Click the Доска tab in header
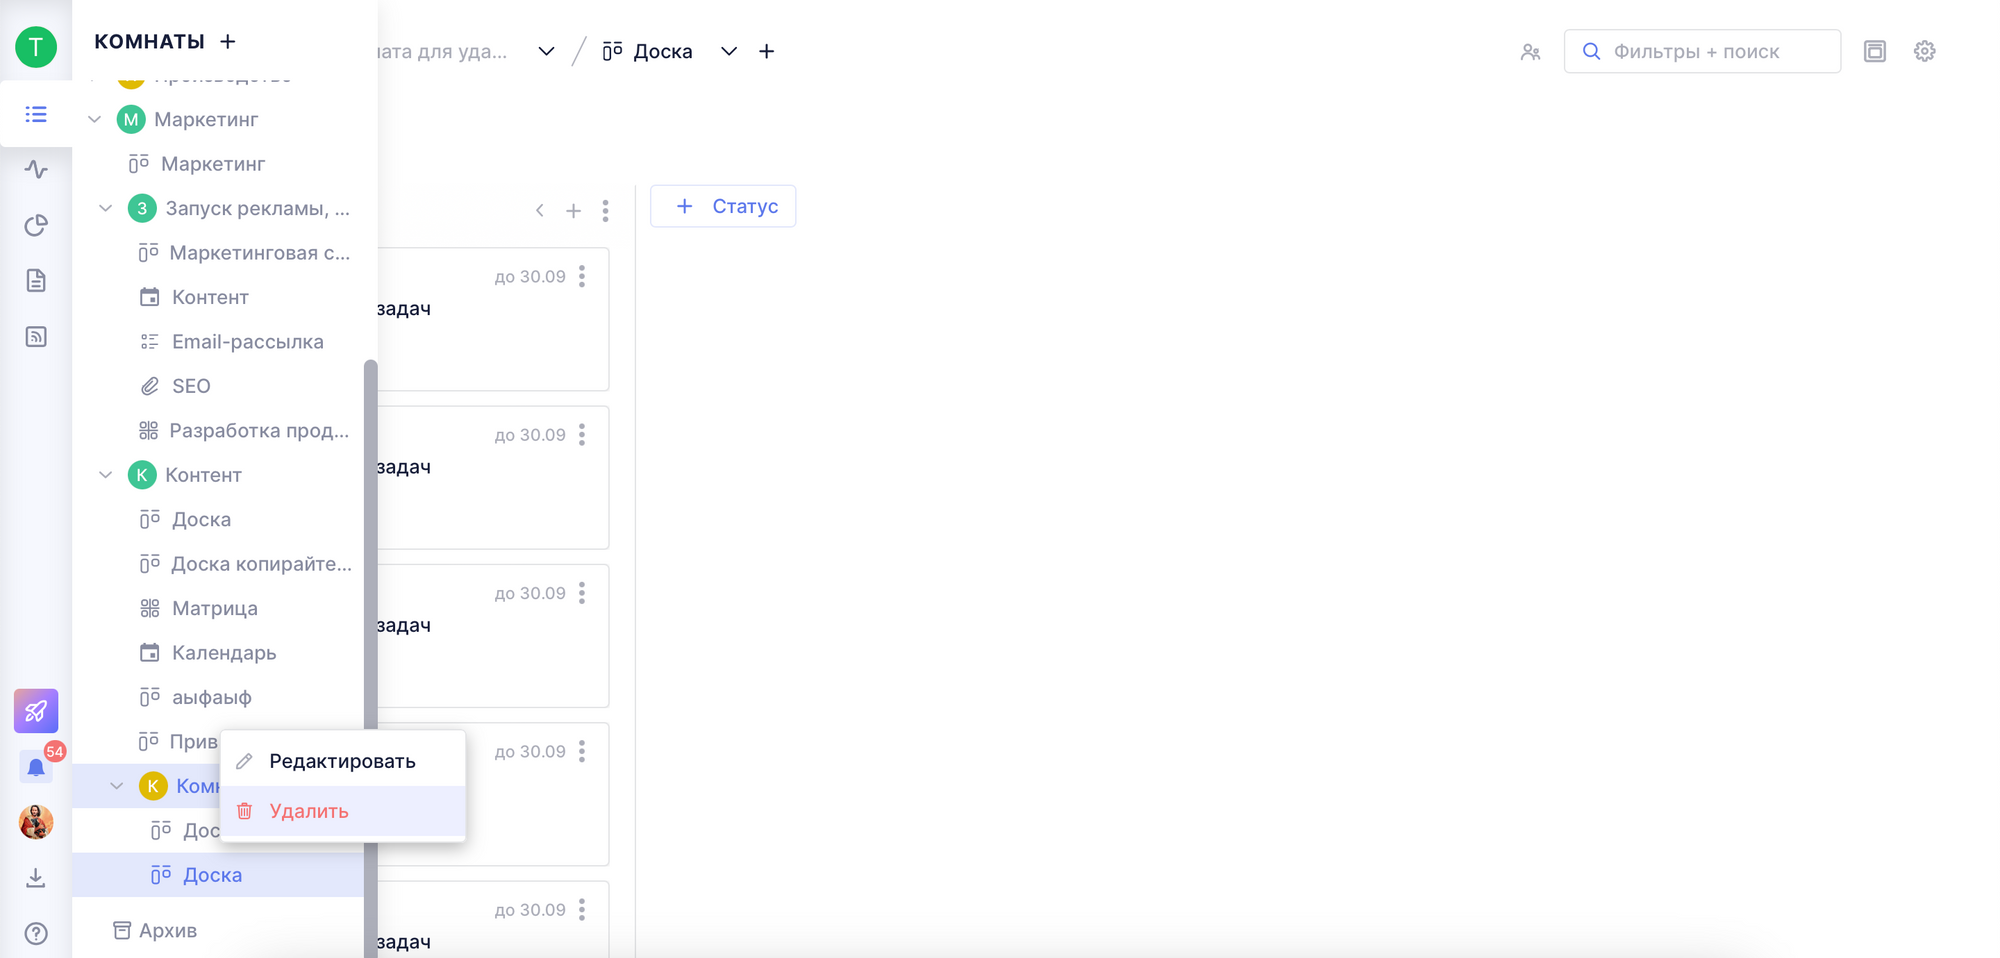Image resolution: width=2000 pixels, height=958 pixels. [x=648, y=51]
